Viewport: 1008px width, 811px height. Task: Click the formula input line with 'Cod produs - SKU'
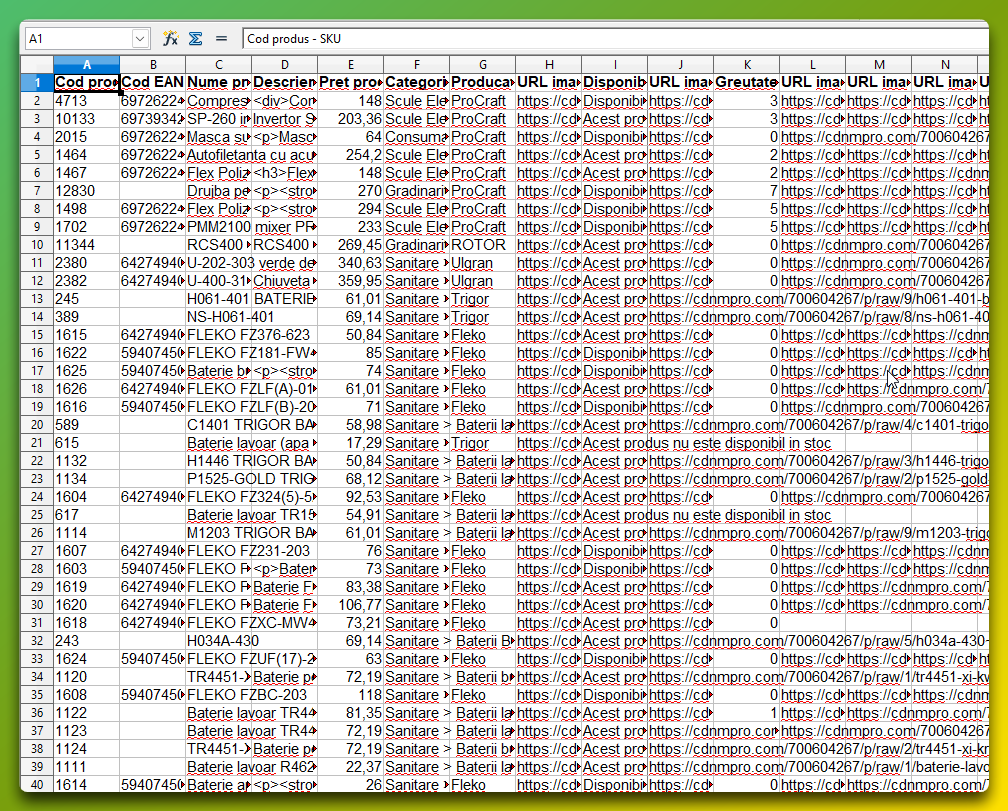(600, 38)
